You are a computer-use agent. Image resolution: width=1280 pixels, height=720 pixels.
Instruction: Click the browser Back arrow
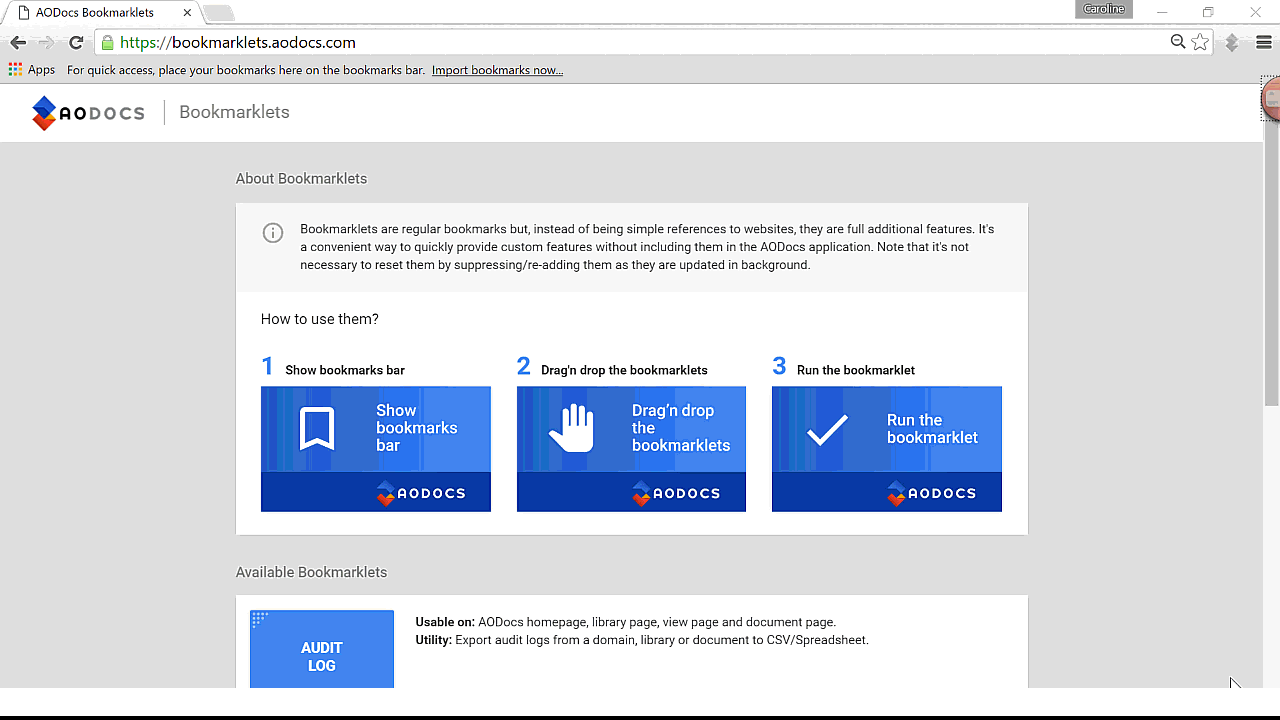click(x=18, y=43)
